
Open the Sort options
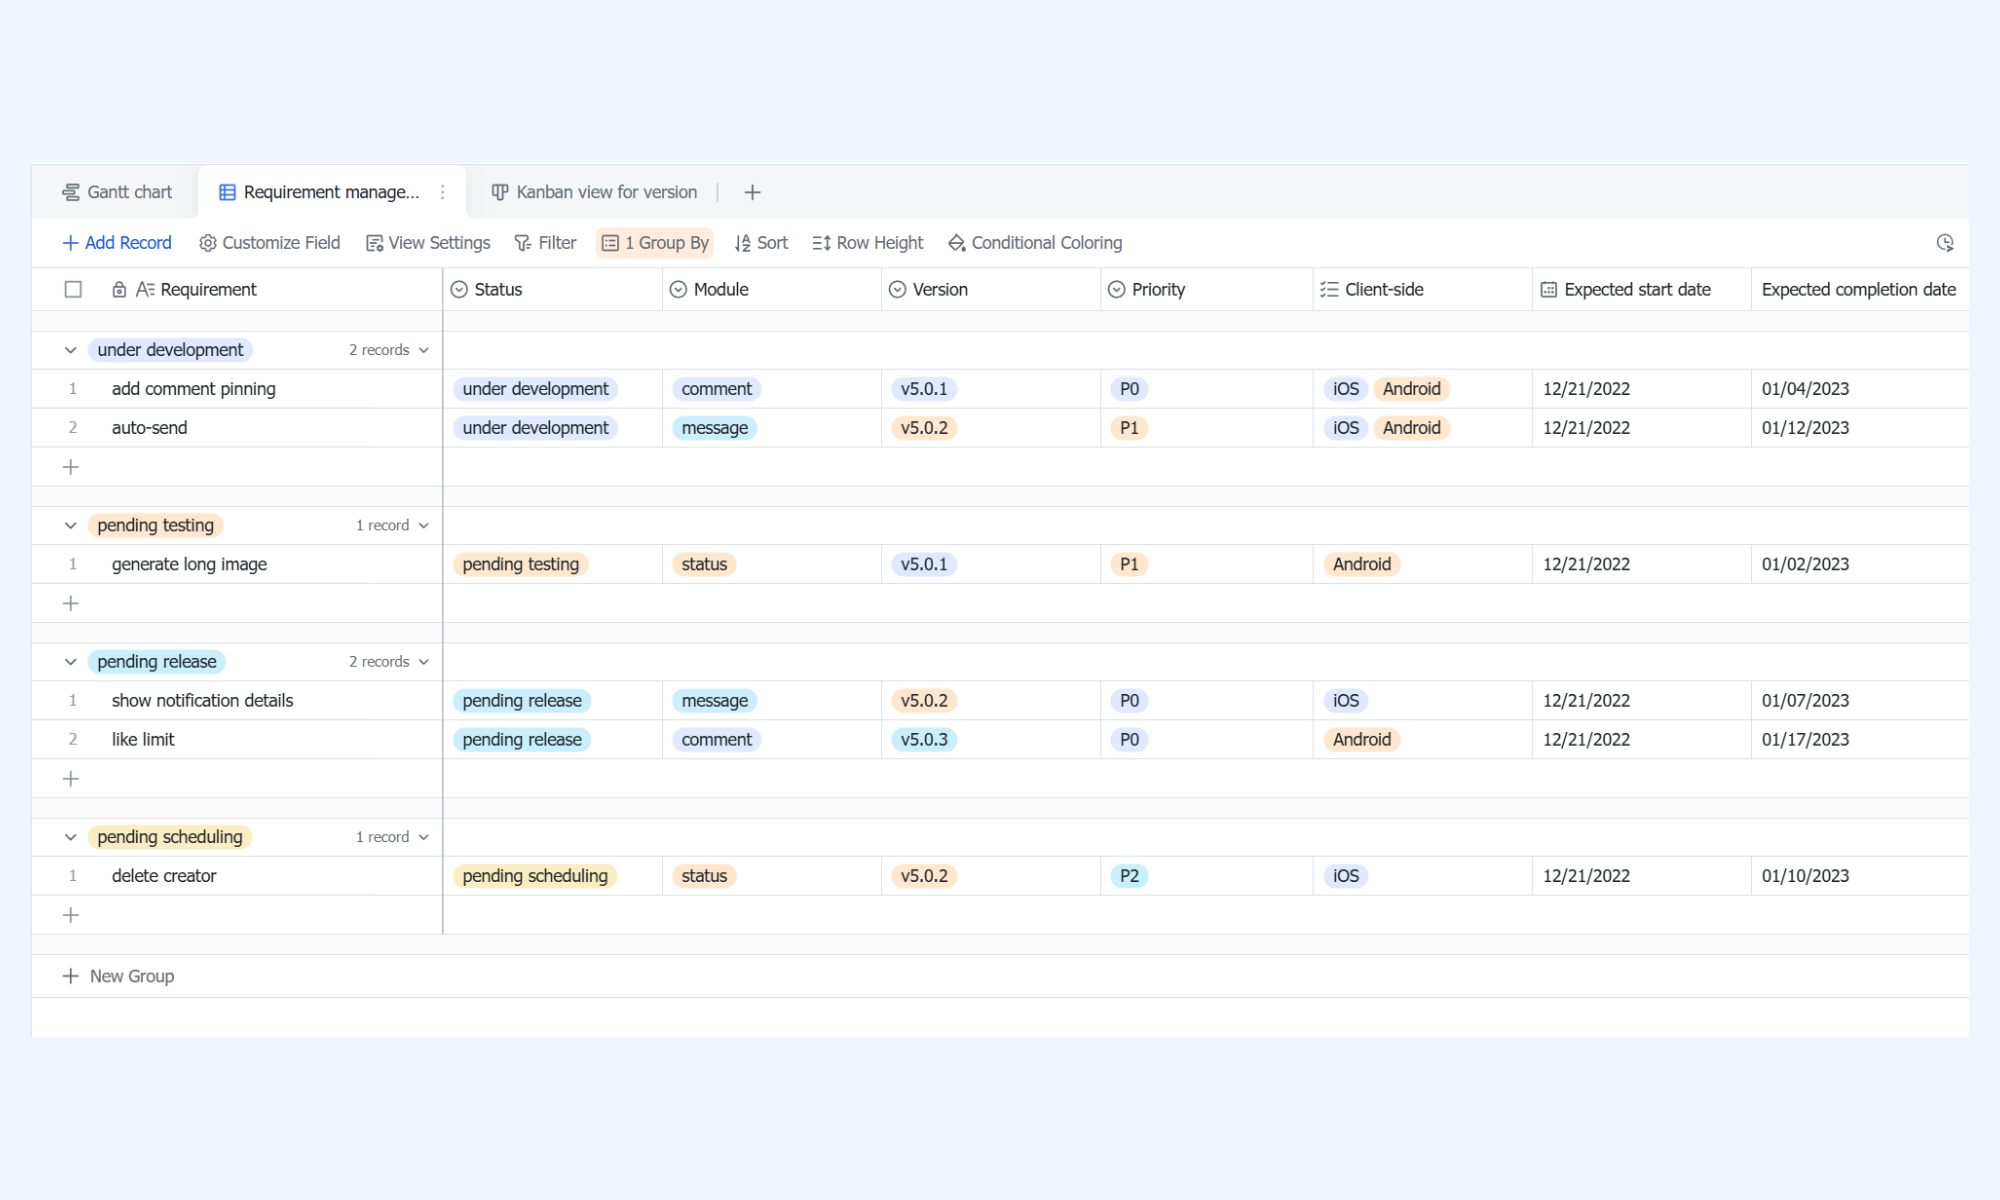coord(761,243)
